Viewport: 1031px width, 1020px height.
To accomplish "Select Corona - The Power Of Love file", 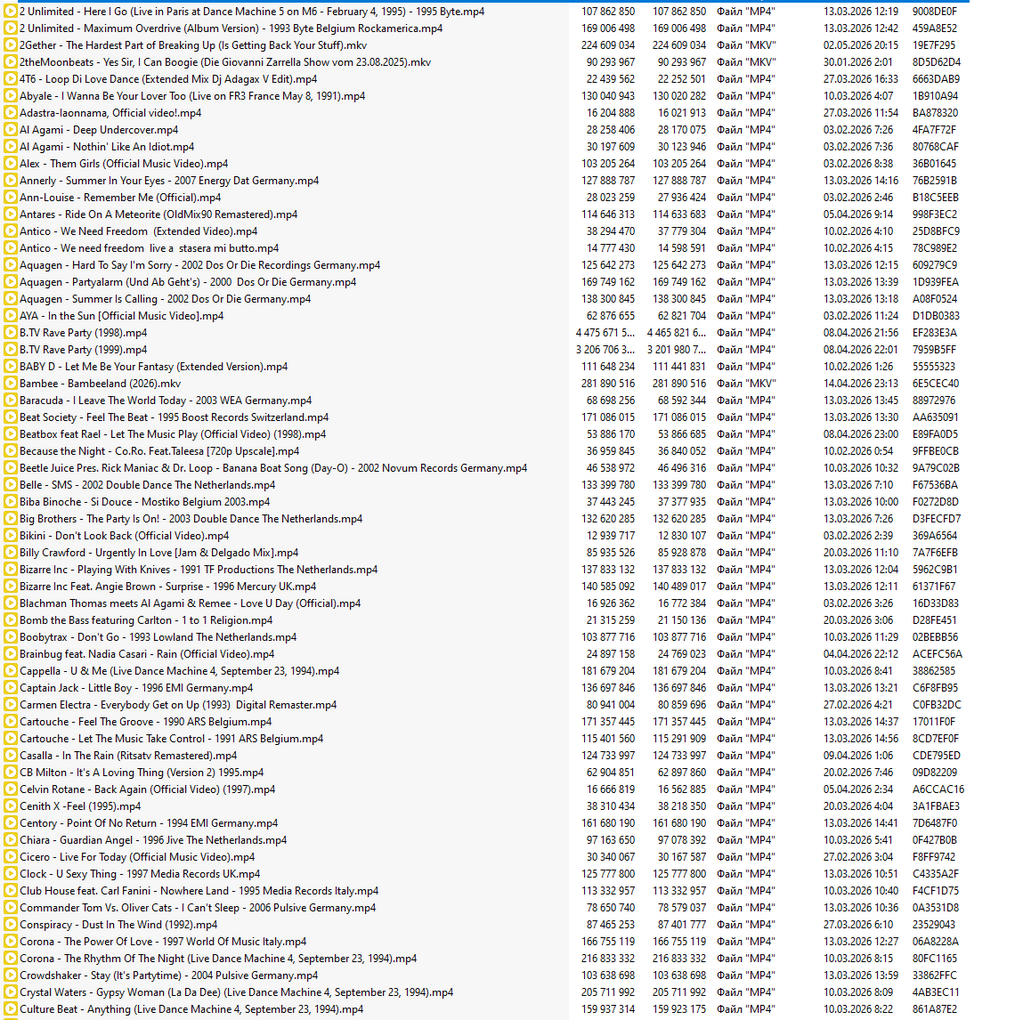I will point(162,942).
